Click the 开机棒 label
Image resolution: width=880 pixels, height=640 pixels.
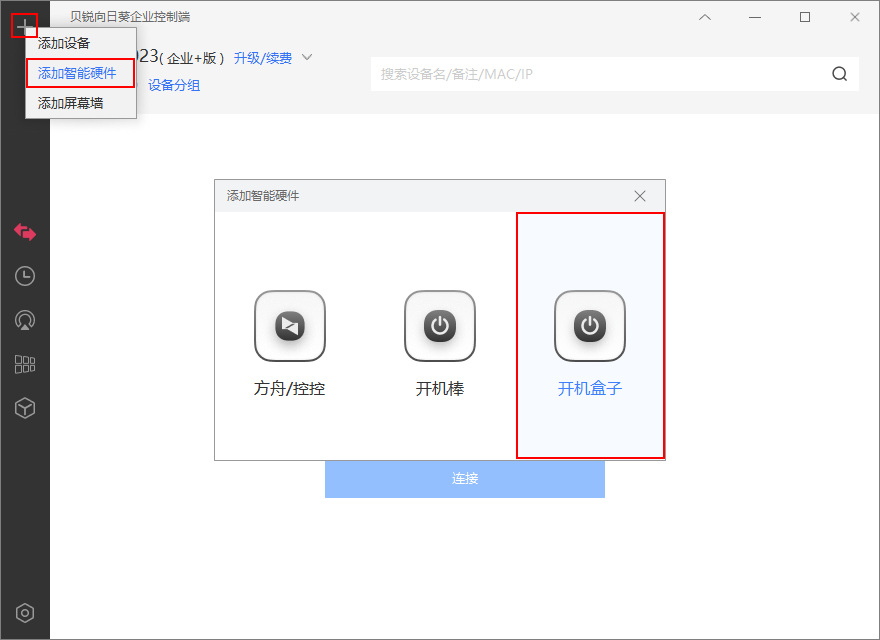(440, 388)
